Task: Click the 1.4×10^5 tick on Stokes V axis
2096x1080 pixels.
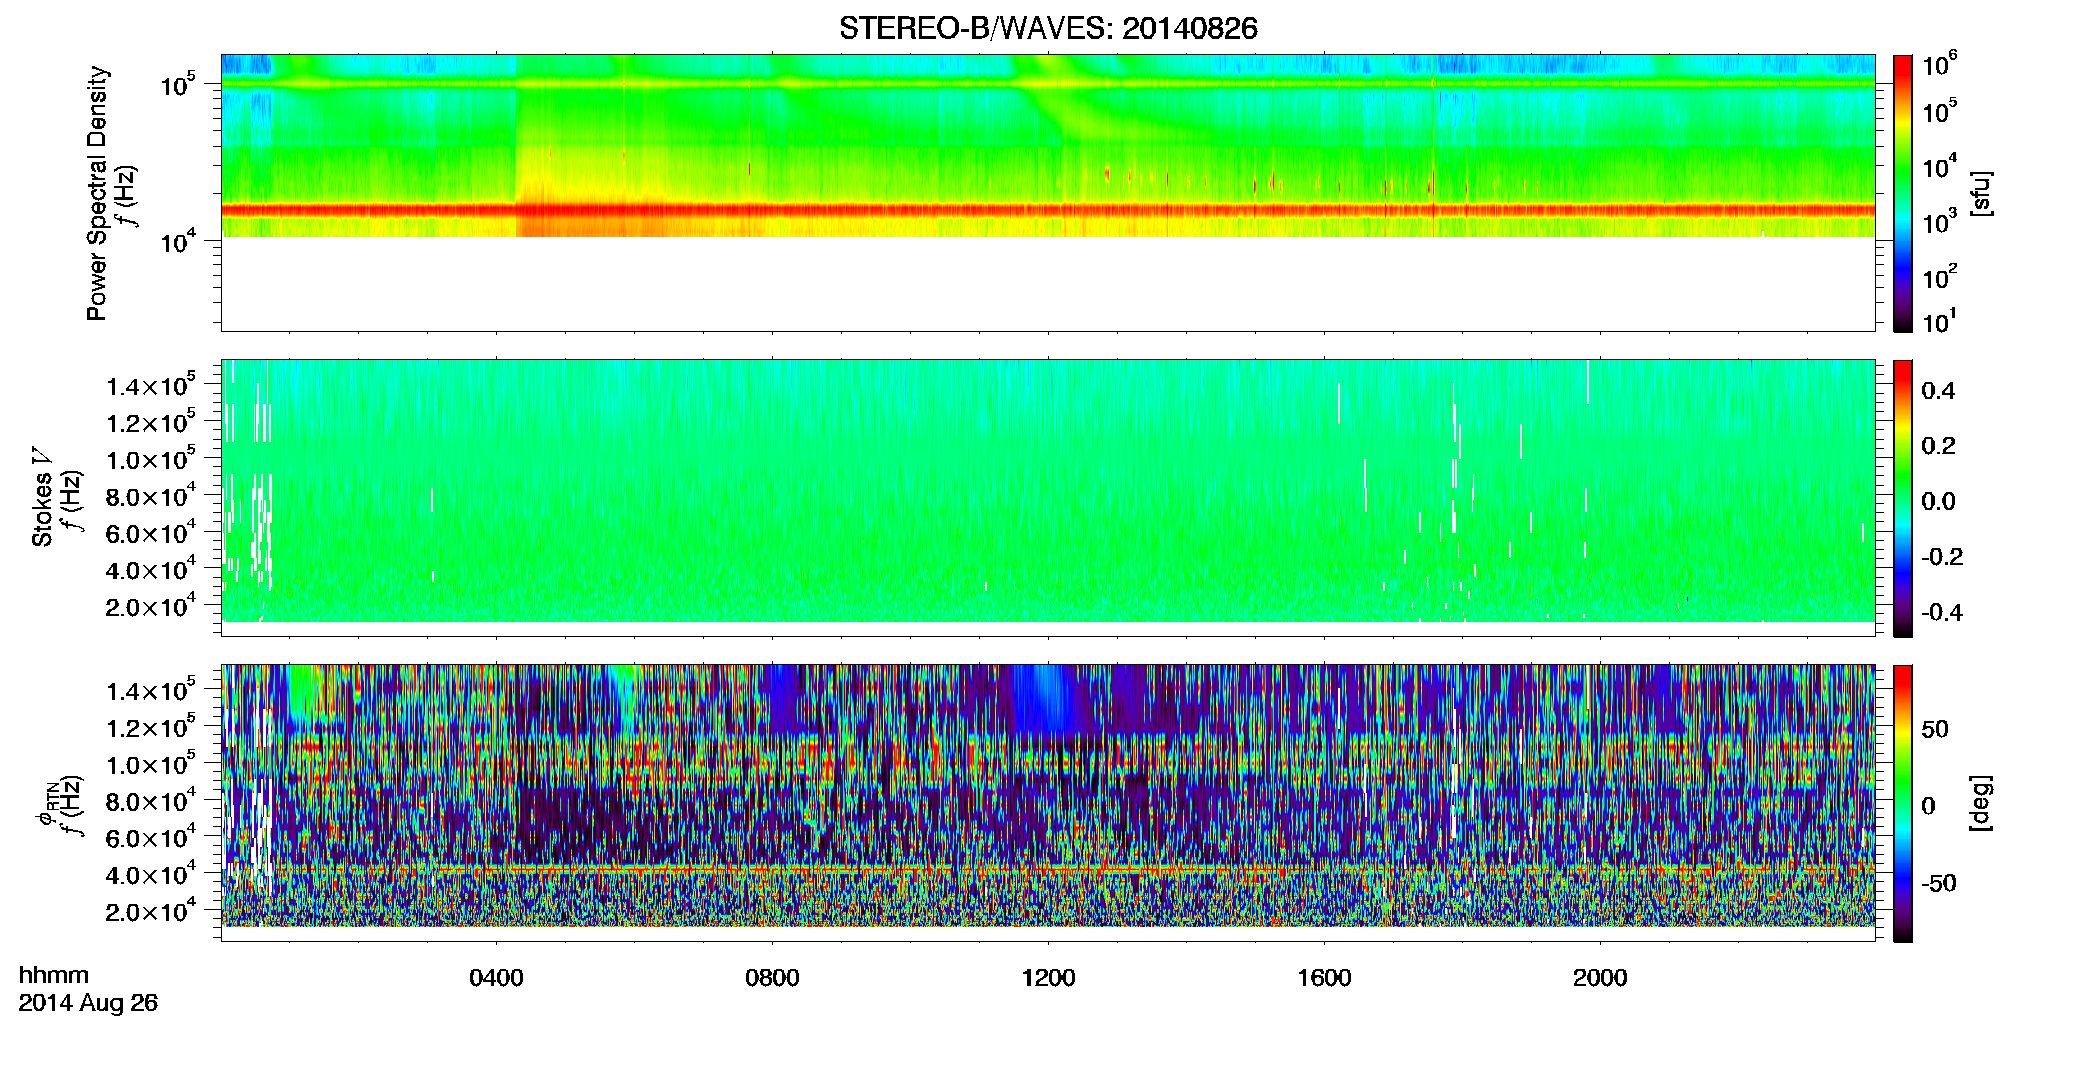Action: click(152, 385)
